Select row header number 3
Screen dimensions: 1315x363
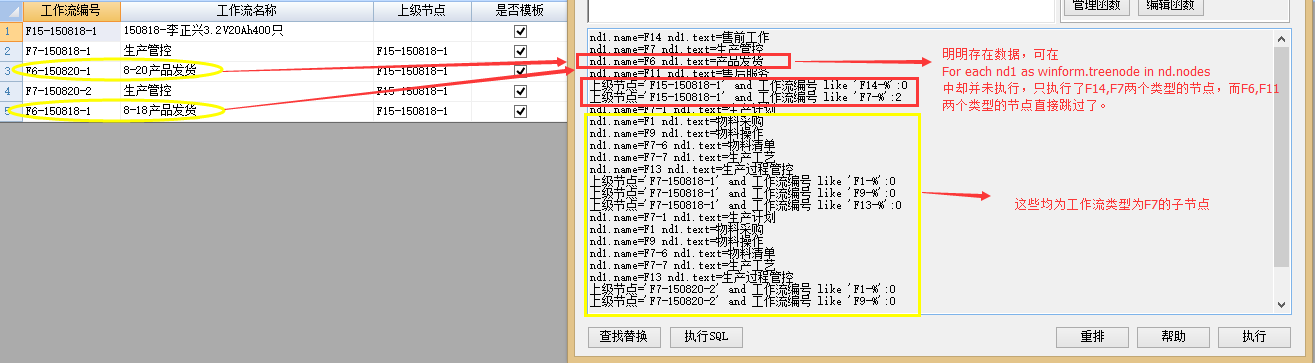[10, 71]
